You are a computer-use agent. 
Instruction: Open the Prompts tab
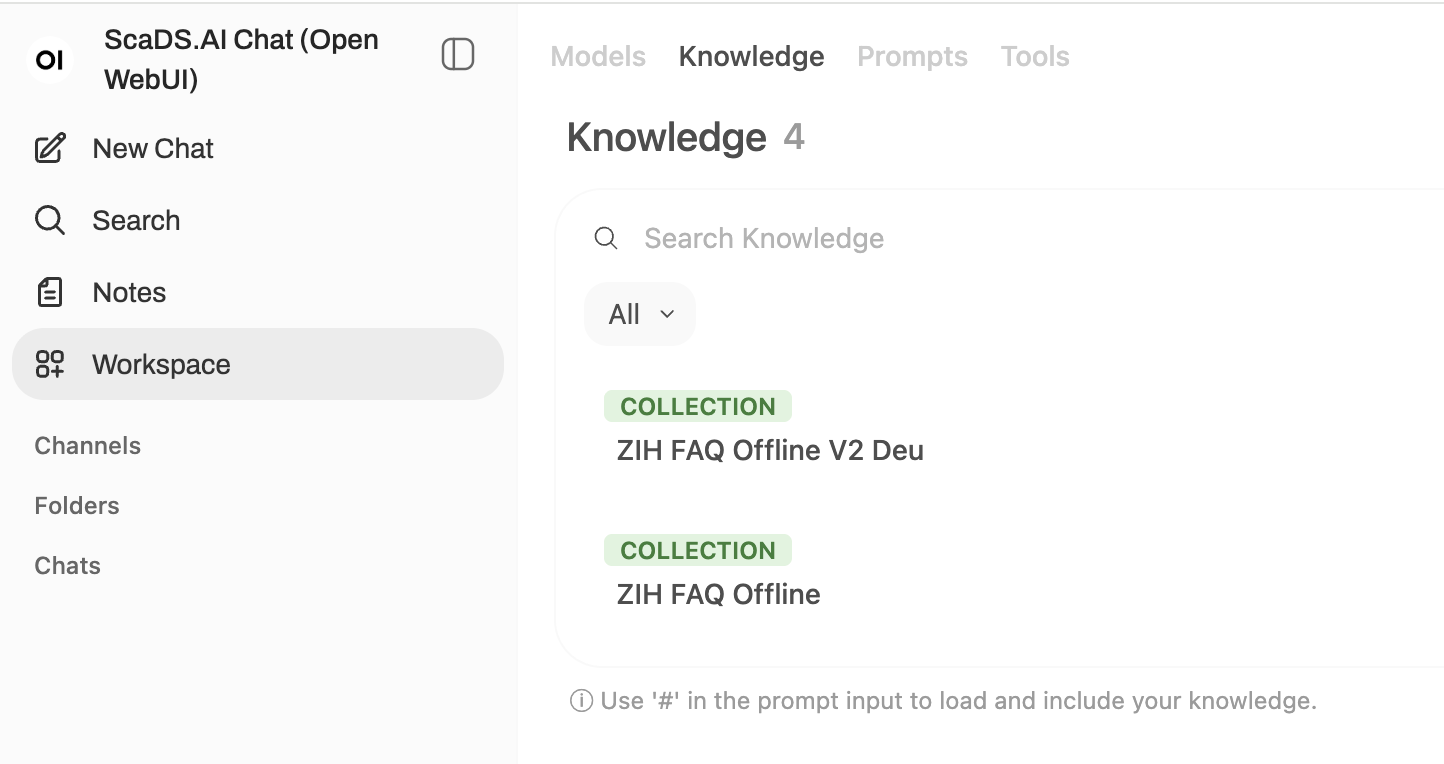click(911, 57)
